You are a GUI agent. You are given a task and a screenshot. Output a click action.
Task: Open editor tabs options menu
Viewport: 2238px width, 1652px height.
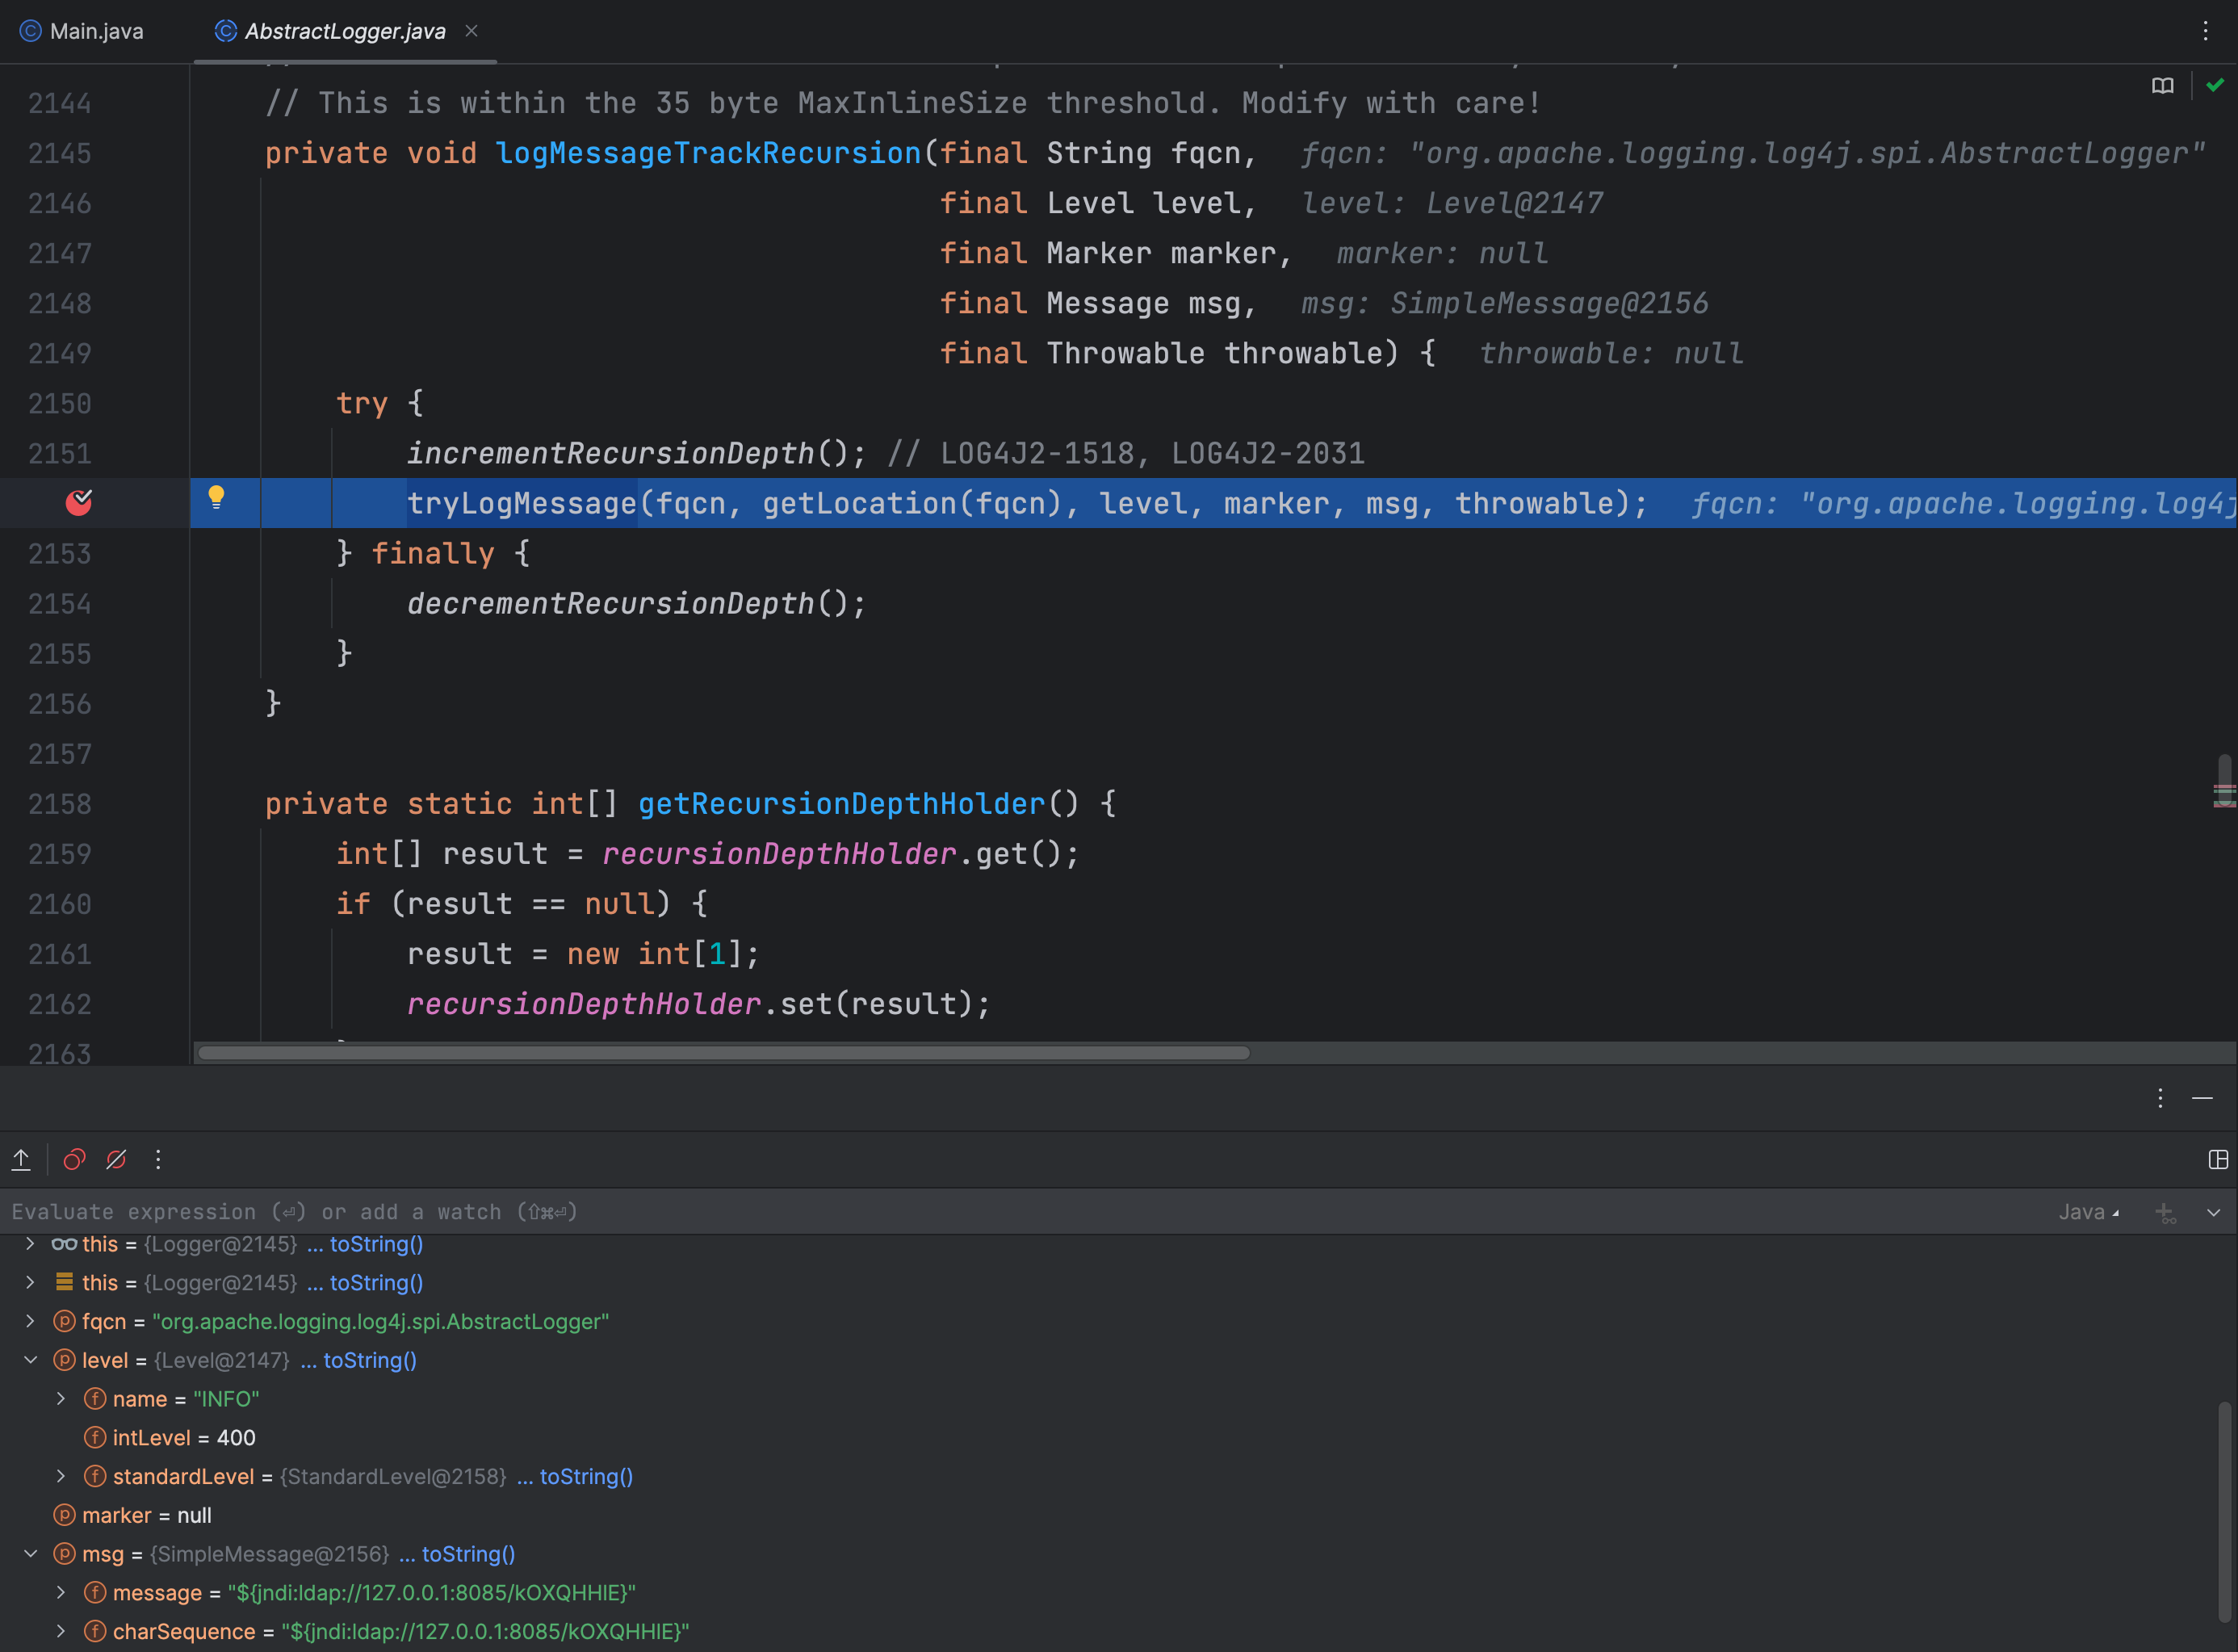pos(2205,31)
